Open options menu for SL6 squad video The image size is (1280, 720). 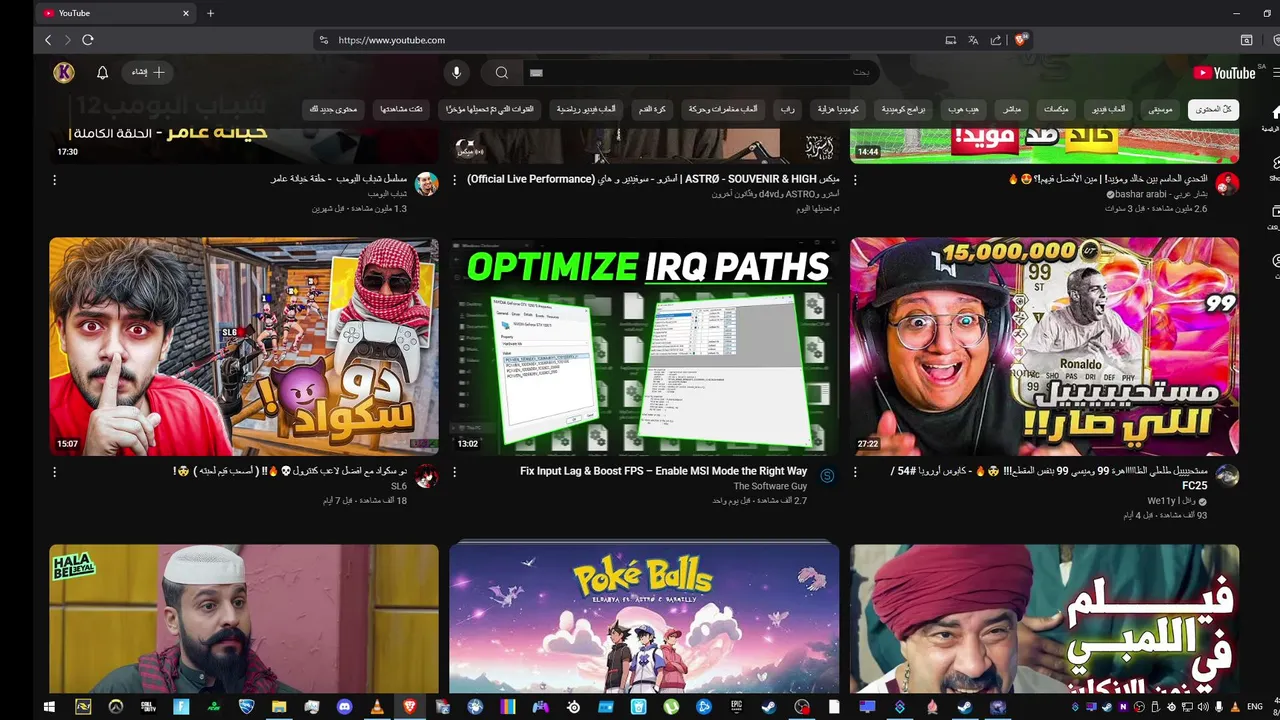[54, 472]
